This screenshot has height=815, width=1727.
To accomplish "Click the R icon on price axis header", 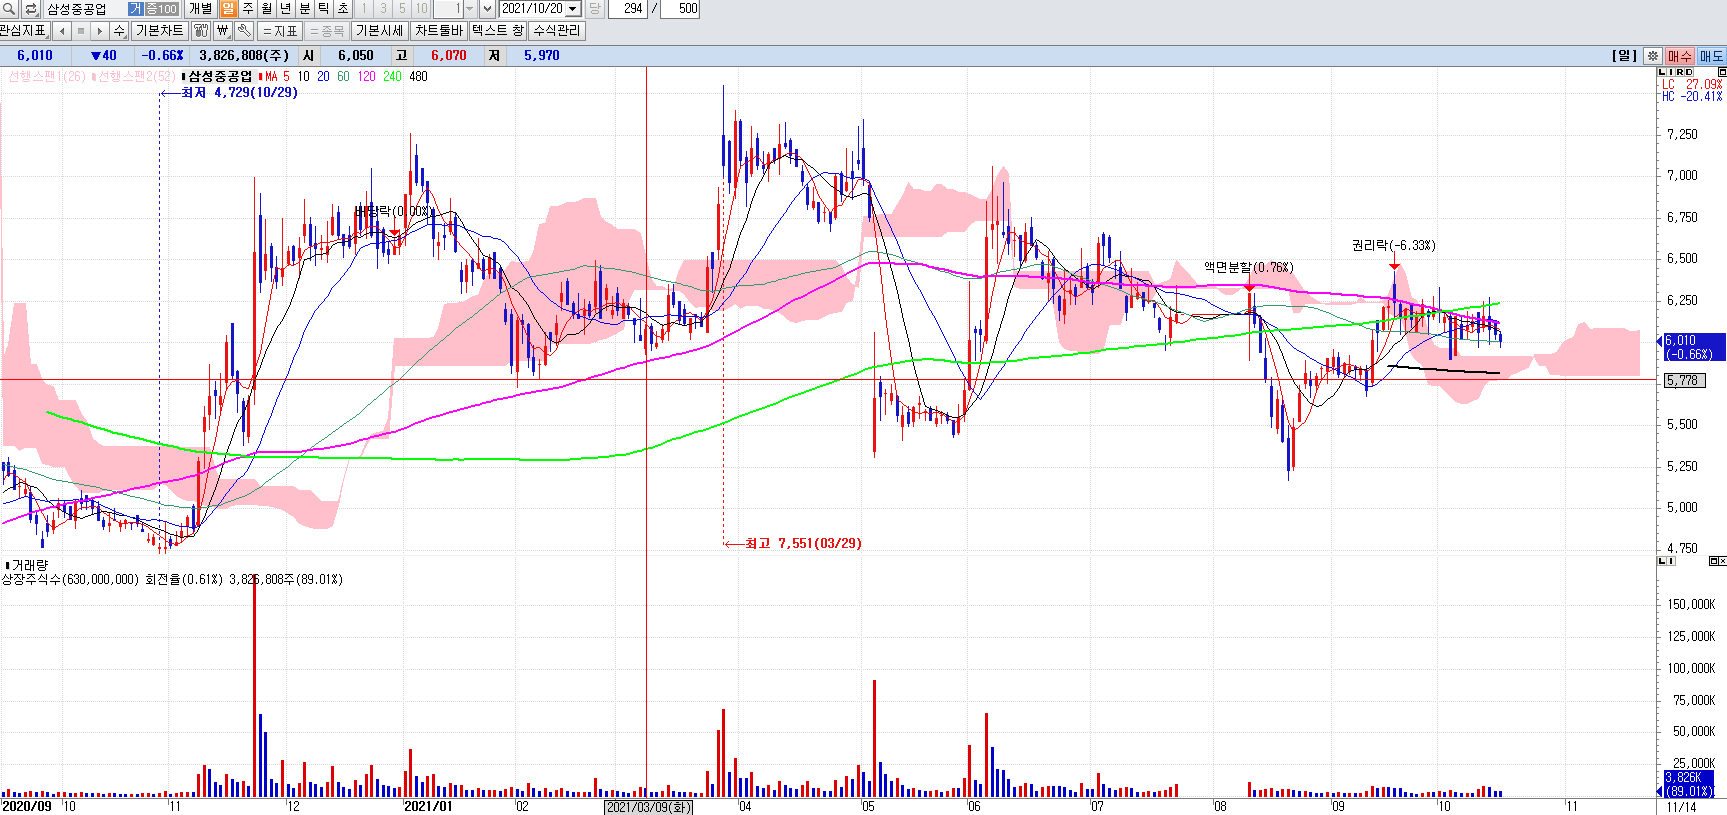I will pos(1680,72).
